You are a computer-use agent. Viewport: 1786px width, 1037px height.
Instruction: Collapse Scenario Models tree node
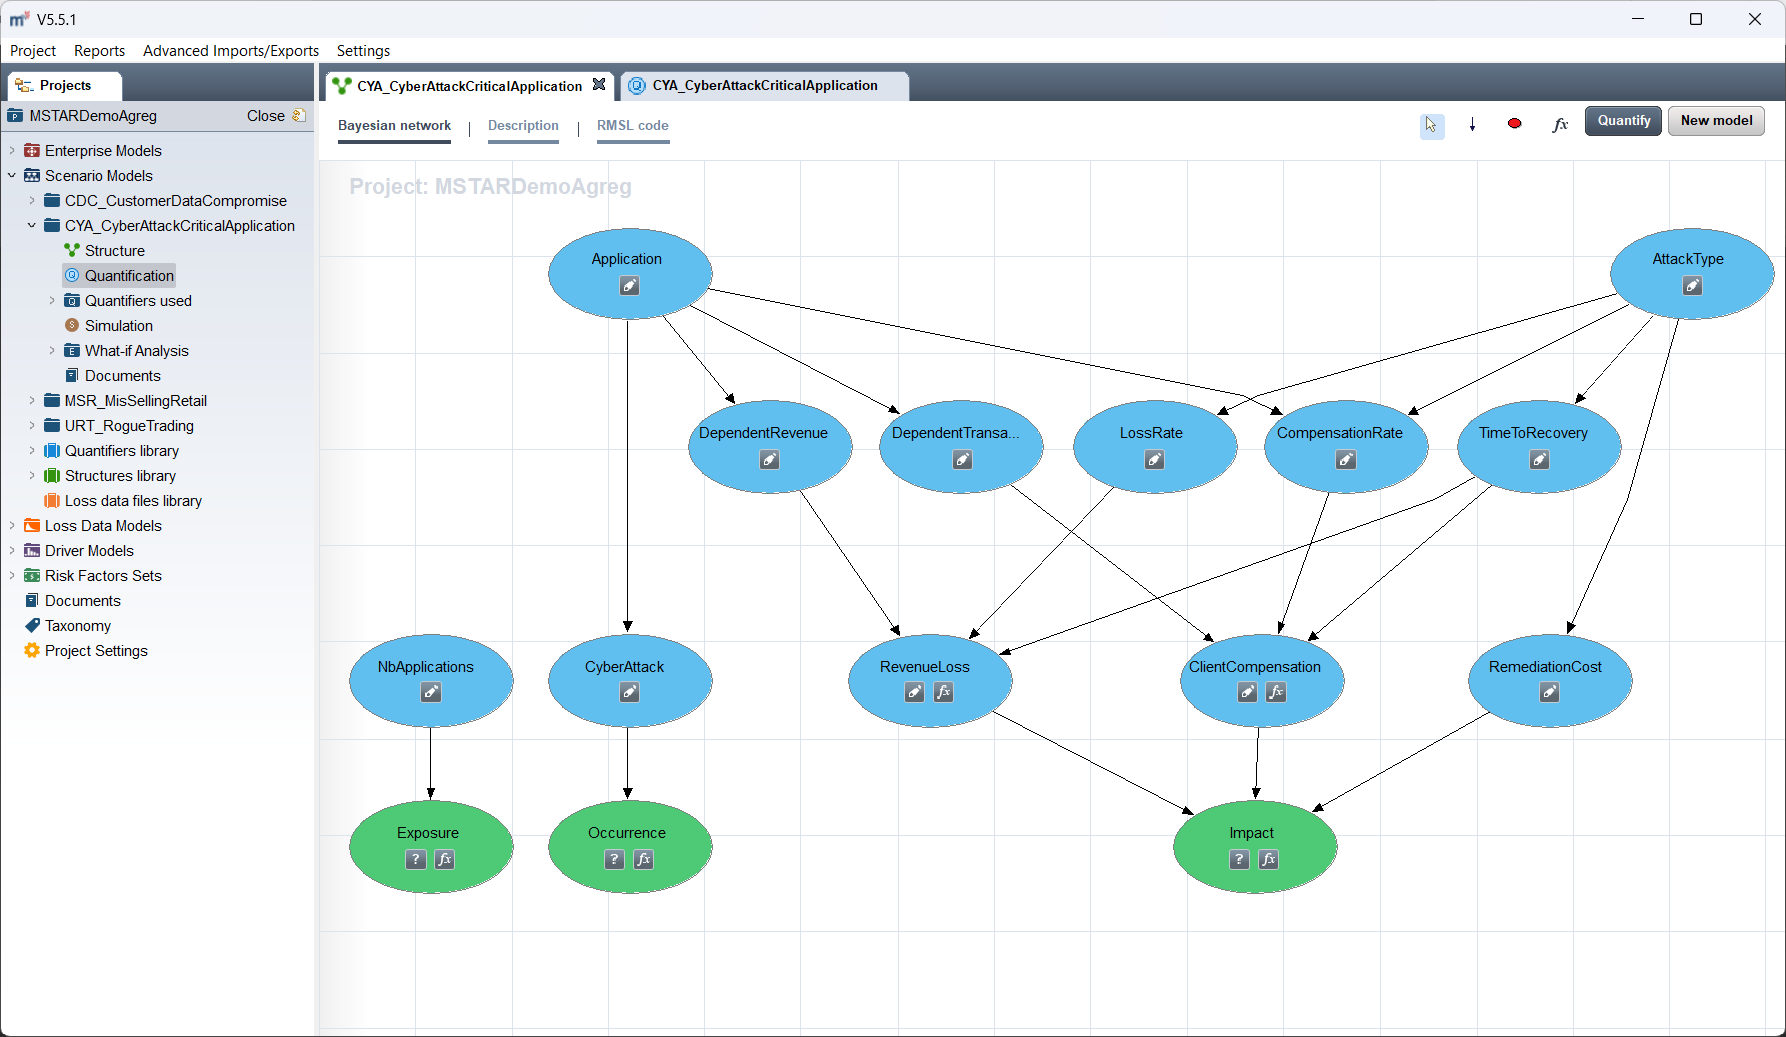12,176
